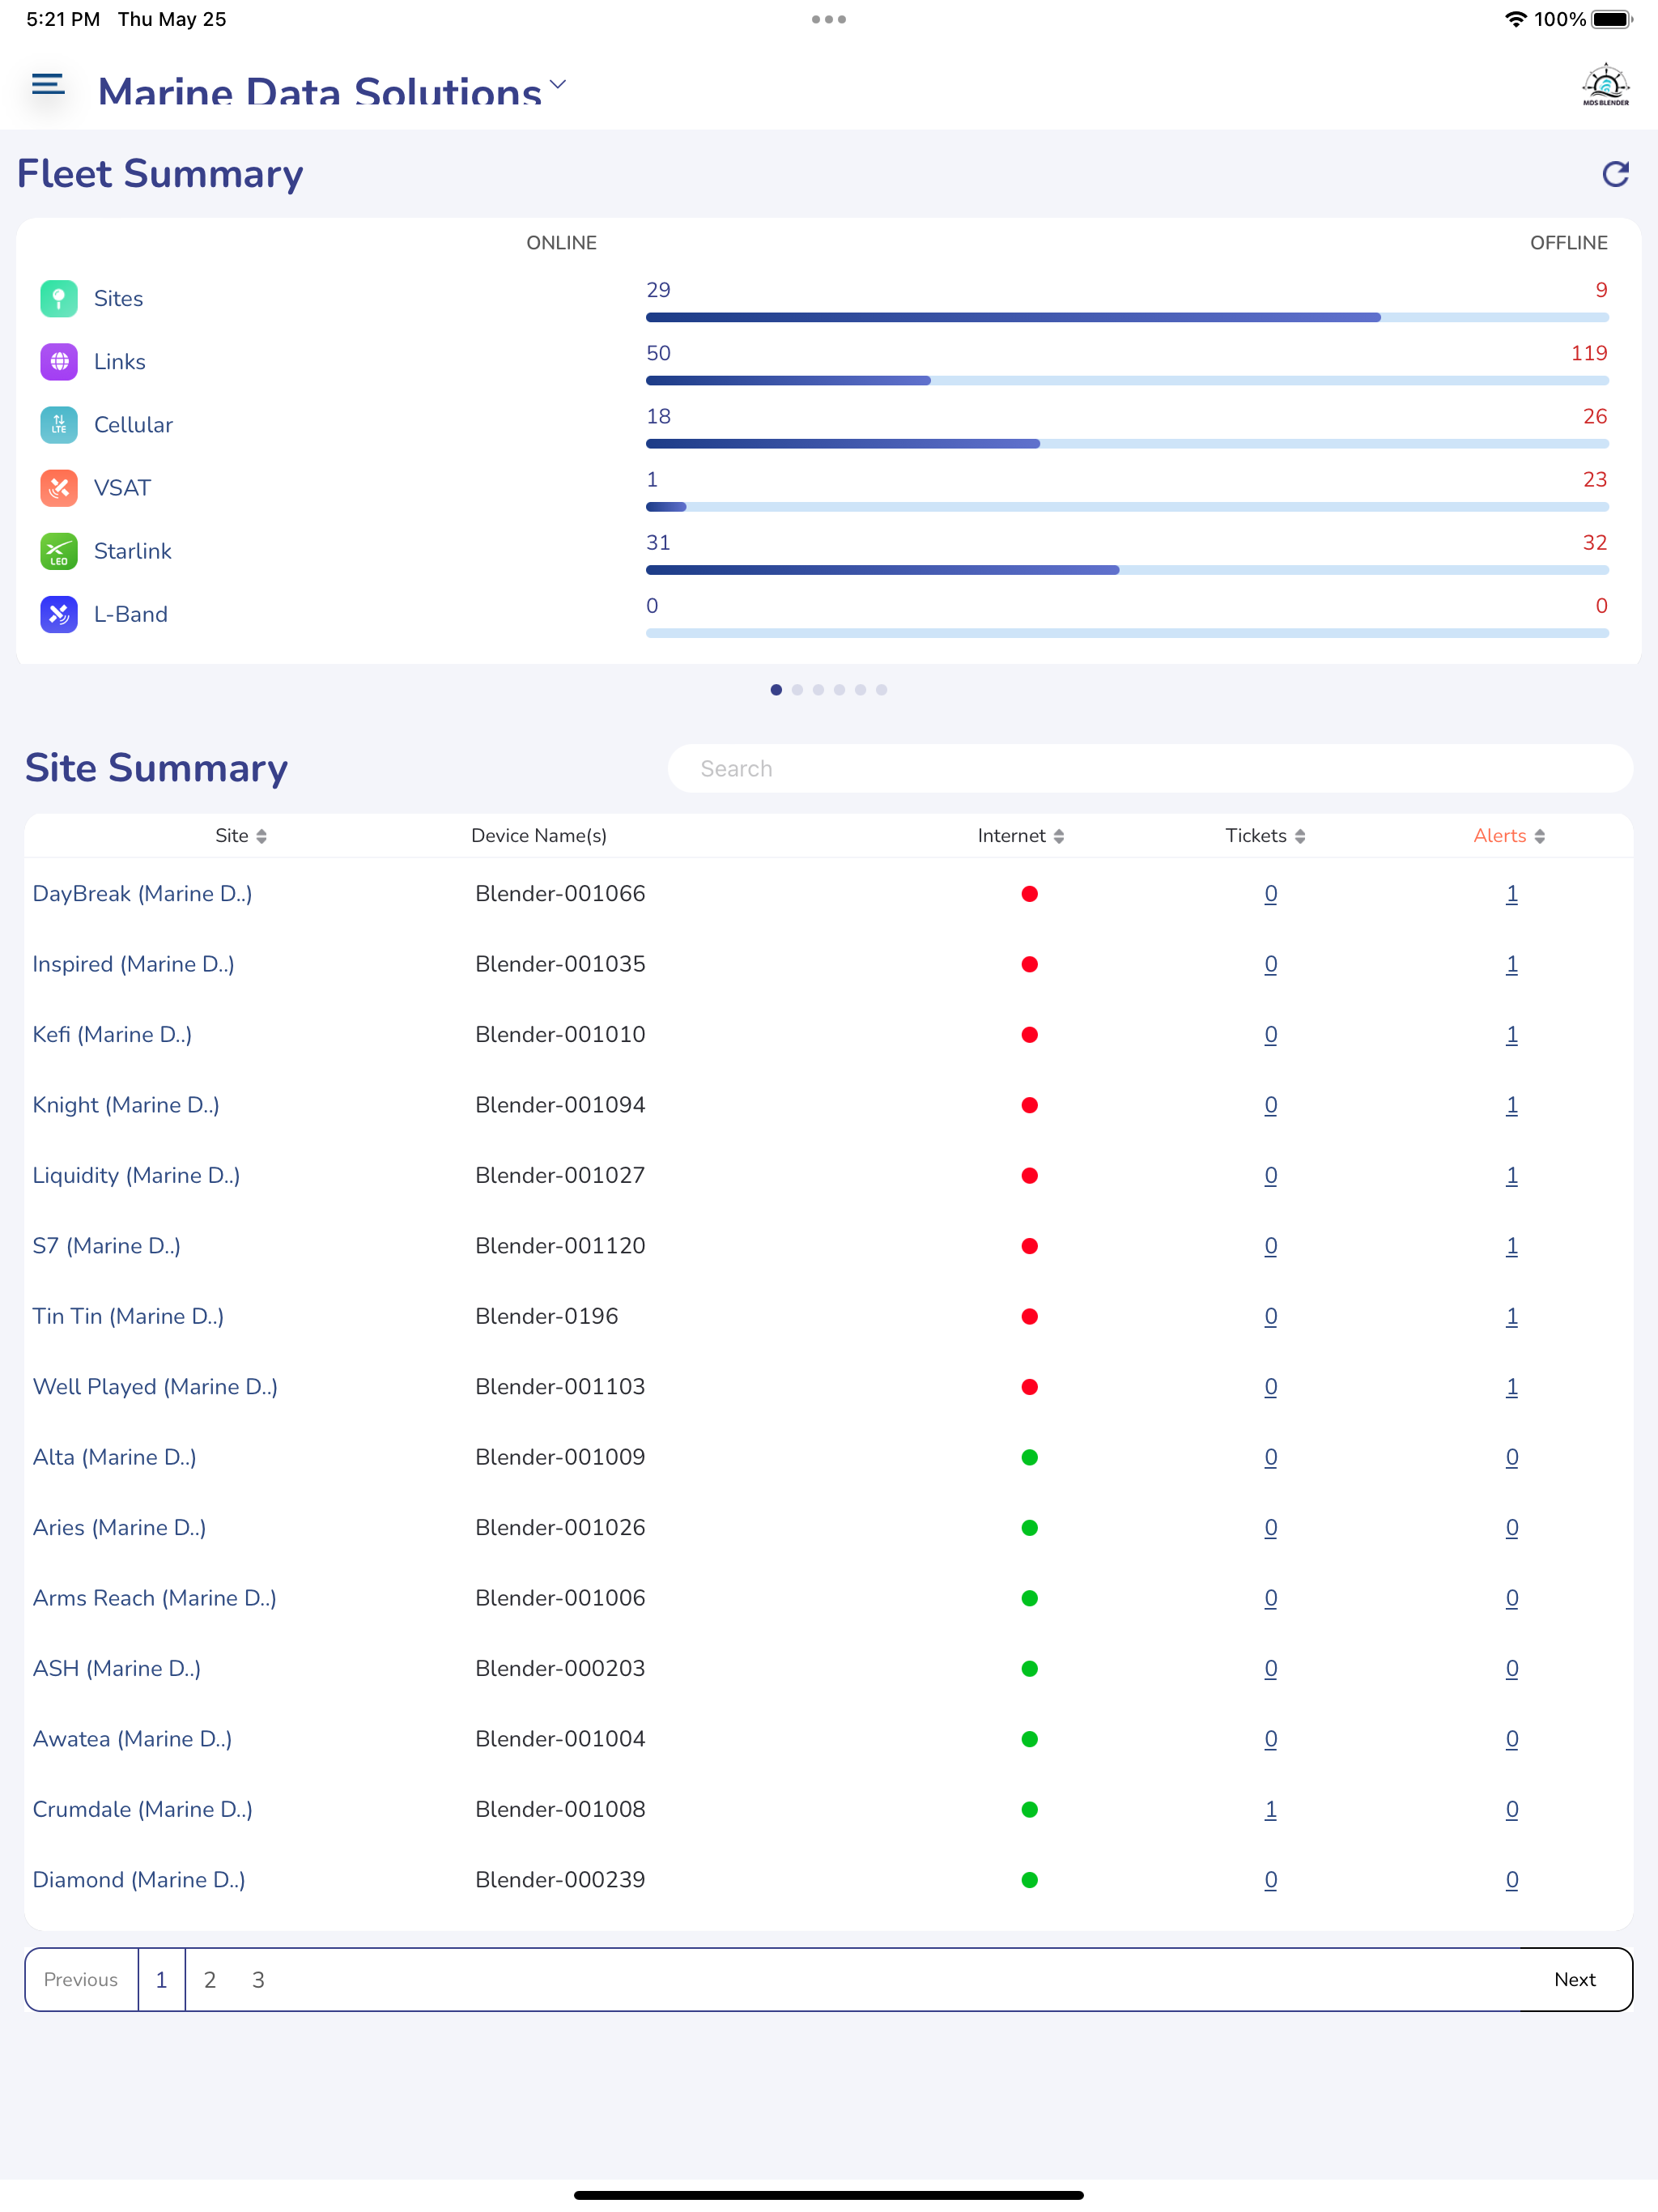Click the L-Band satellite icon
The image size is (1658, 2212).
click(59, 614)
